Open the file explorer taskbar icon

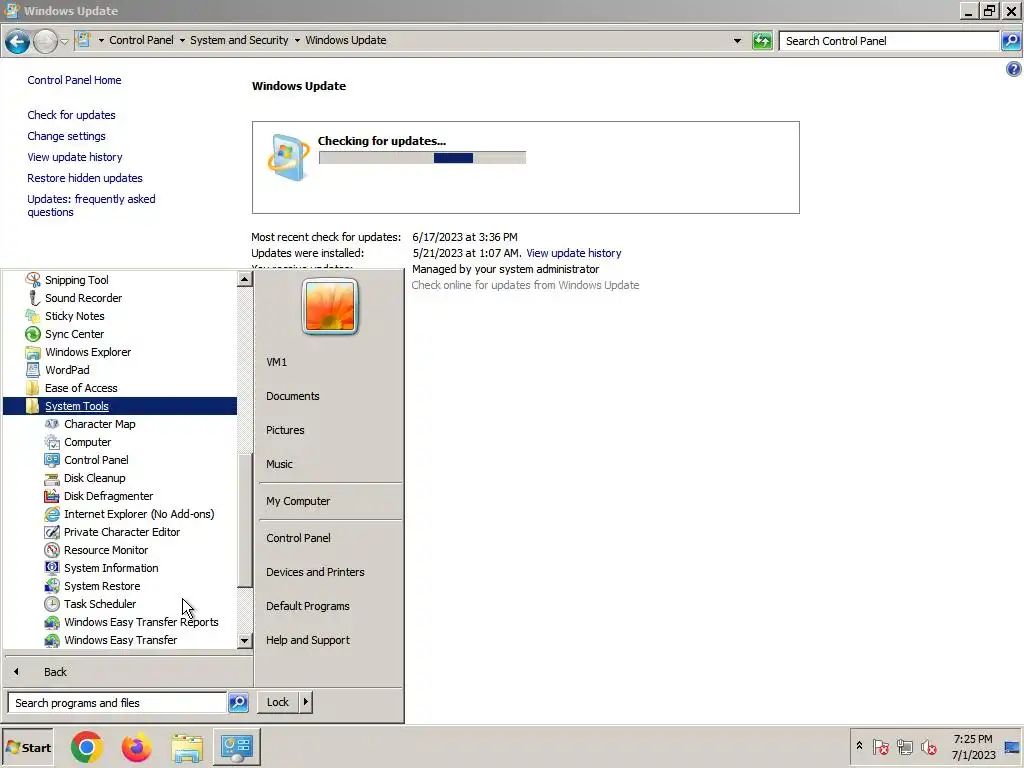pos(187,747)
